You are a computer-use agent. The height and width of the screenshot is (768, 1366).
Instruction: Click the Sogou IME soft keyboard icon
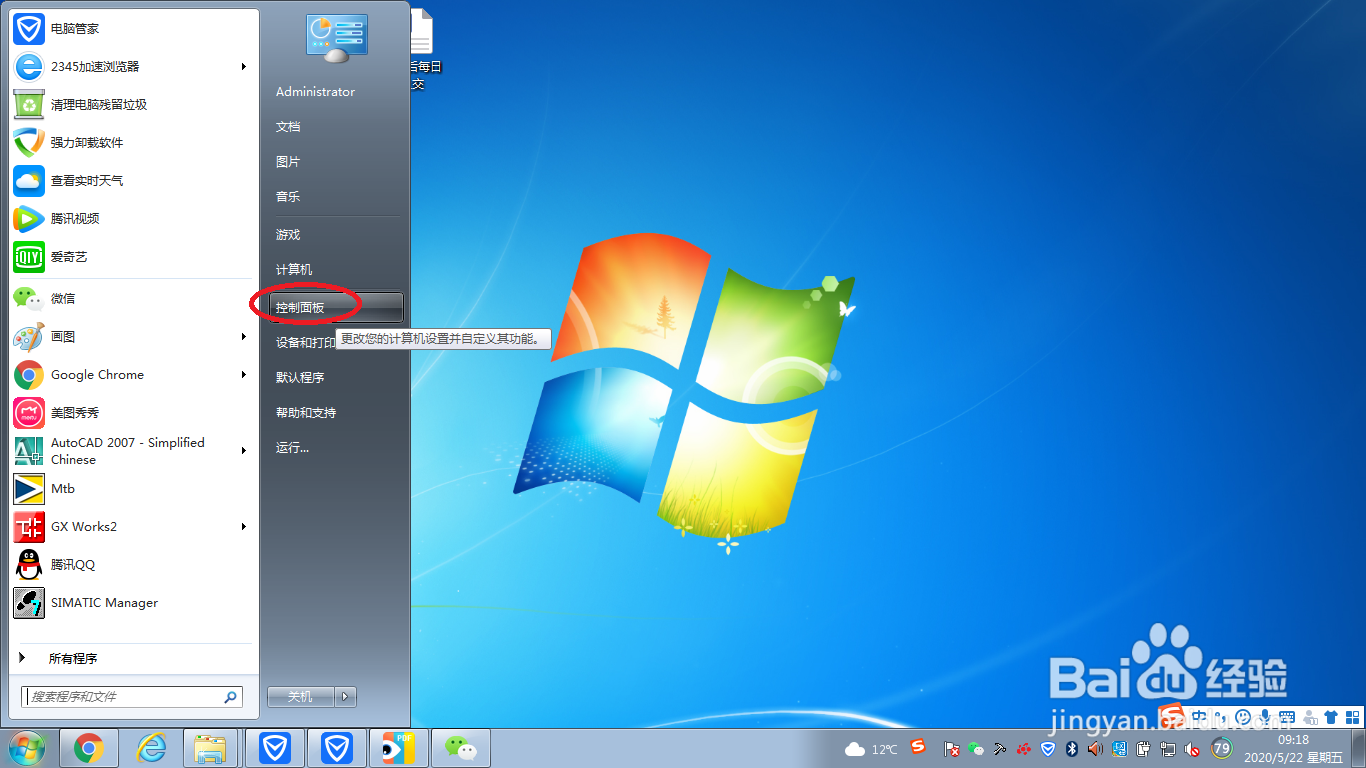pyautogui.click(x=1287, y=716)
